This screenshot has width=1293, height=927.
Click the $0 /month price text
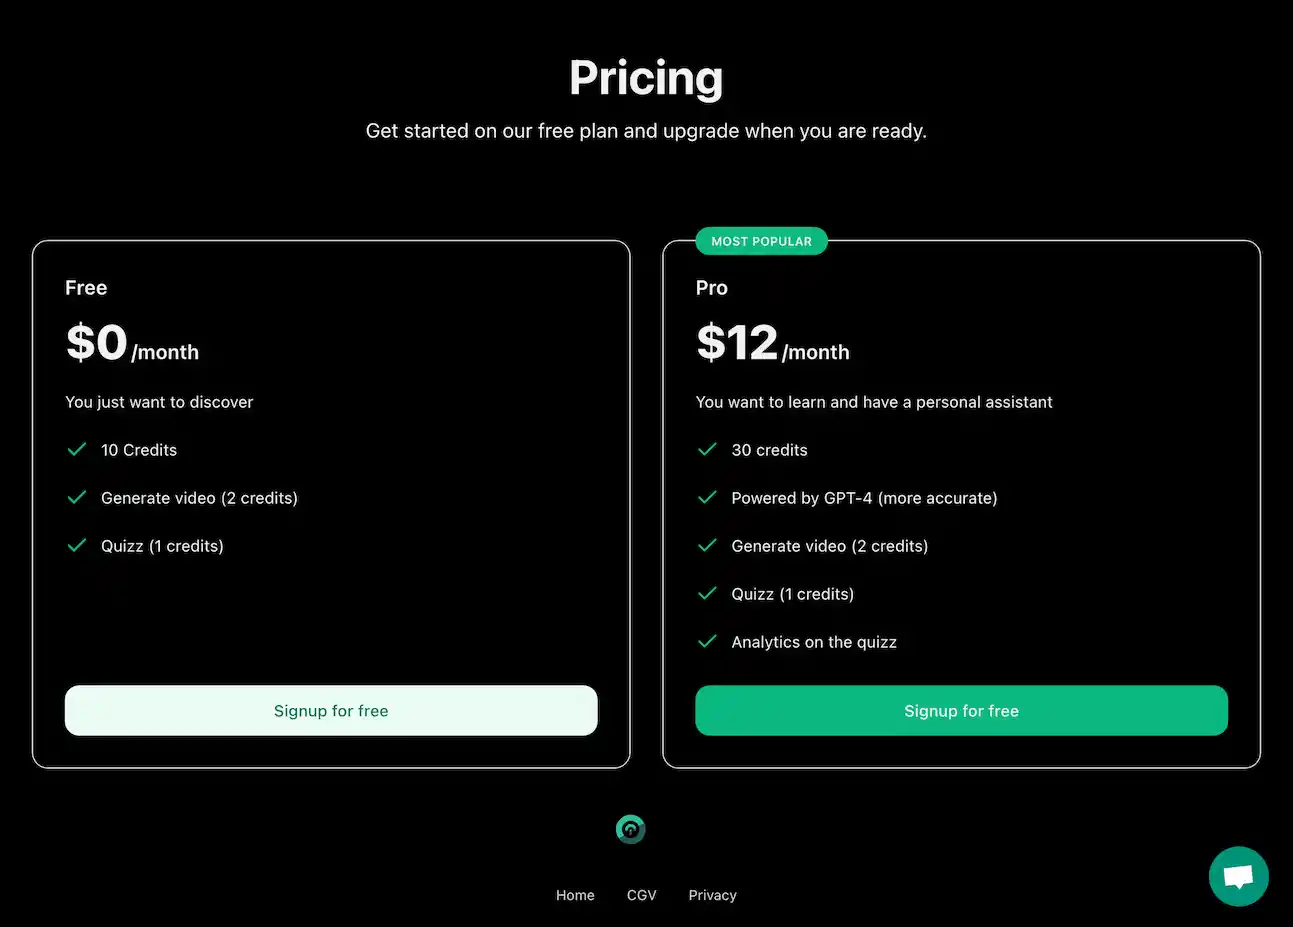131,343
